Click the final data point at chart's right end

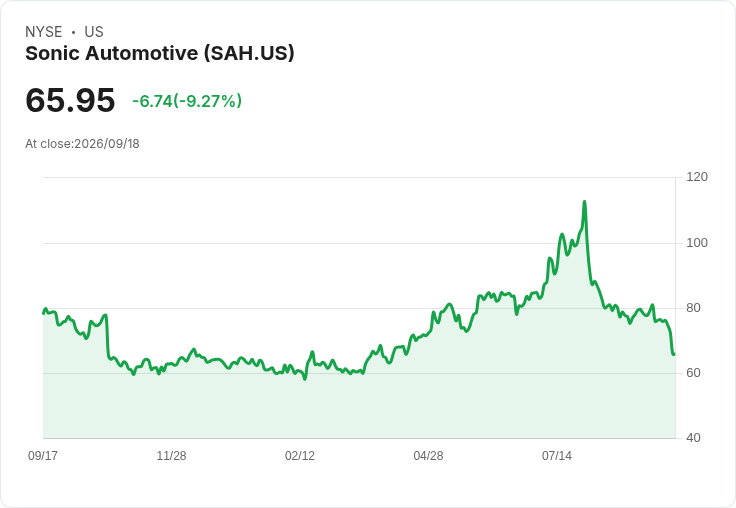click(674, 354)
